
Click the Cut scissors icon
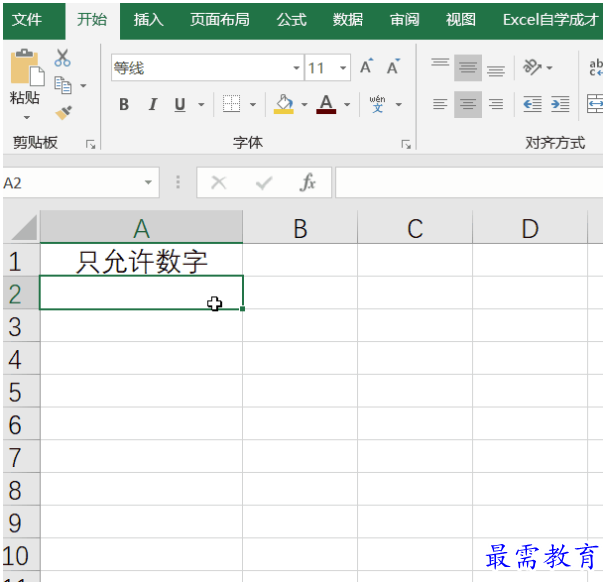[62, 58]
